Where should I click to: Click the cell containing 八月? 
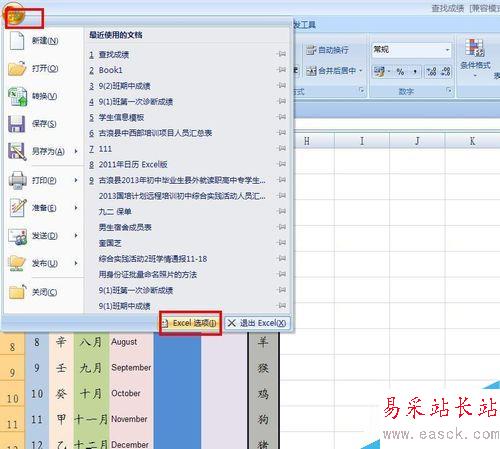pyautogui.click(x=91, y=342)
